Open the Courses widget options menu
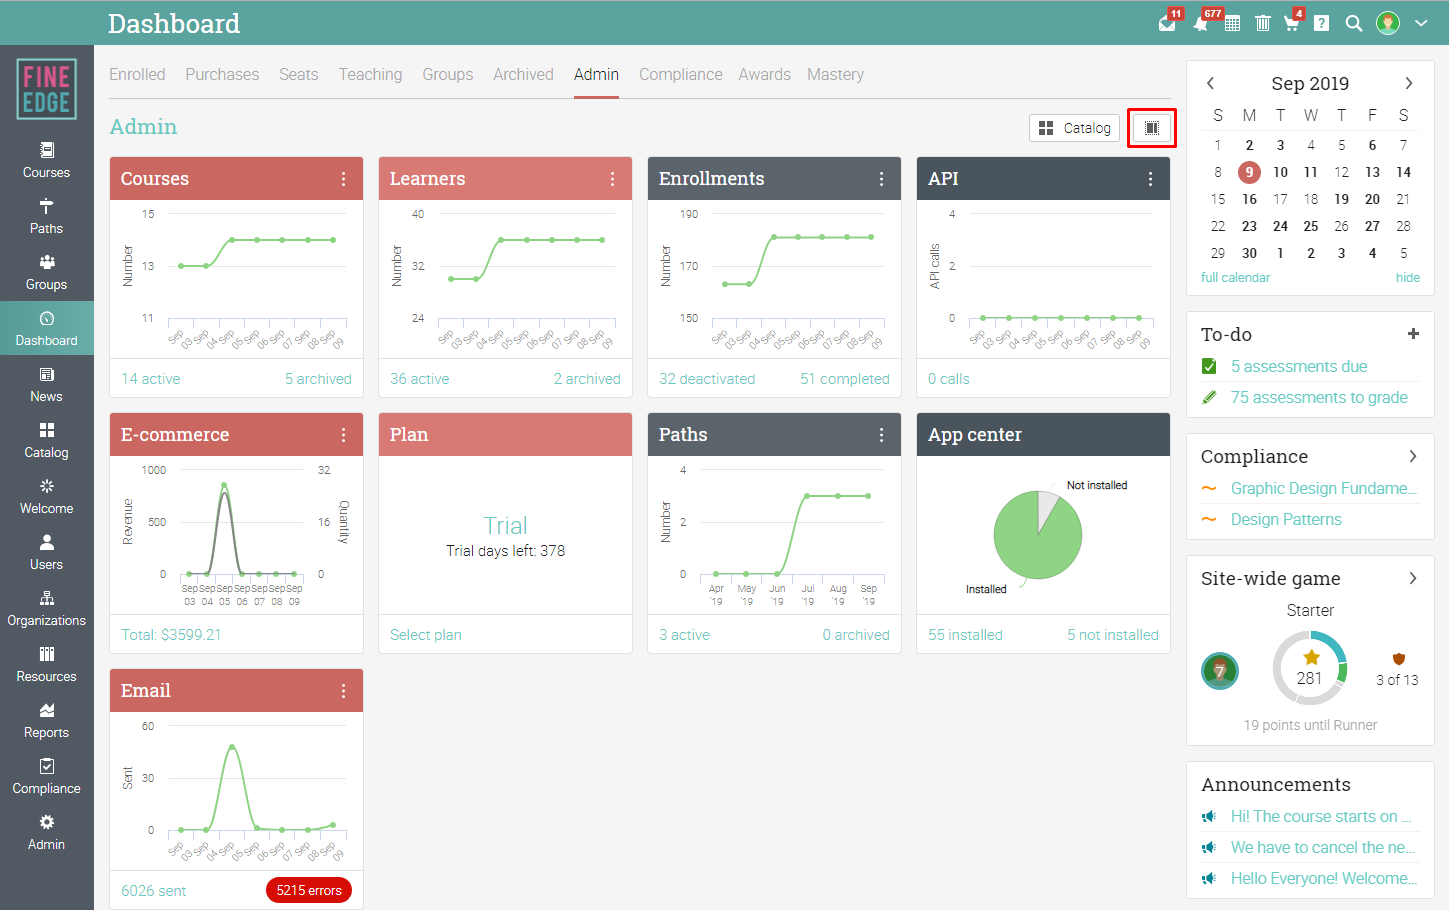1449x910 pixels. [343, 179]
